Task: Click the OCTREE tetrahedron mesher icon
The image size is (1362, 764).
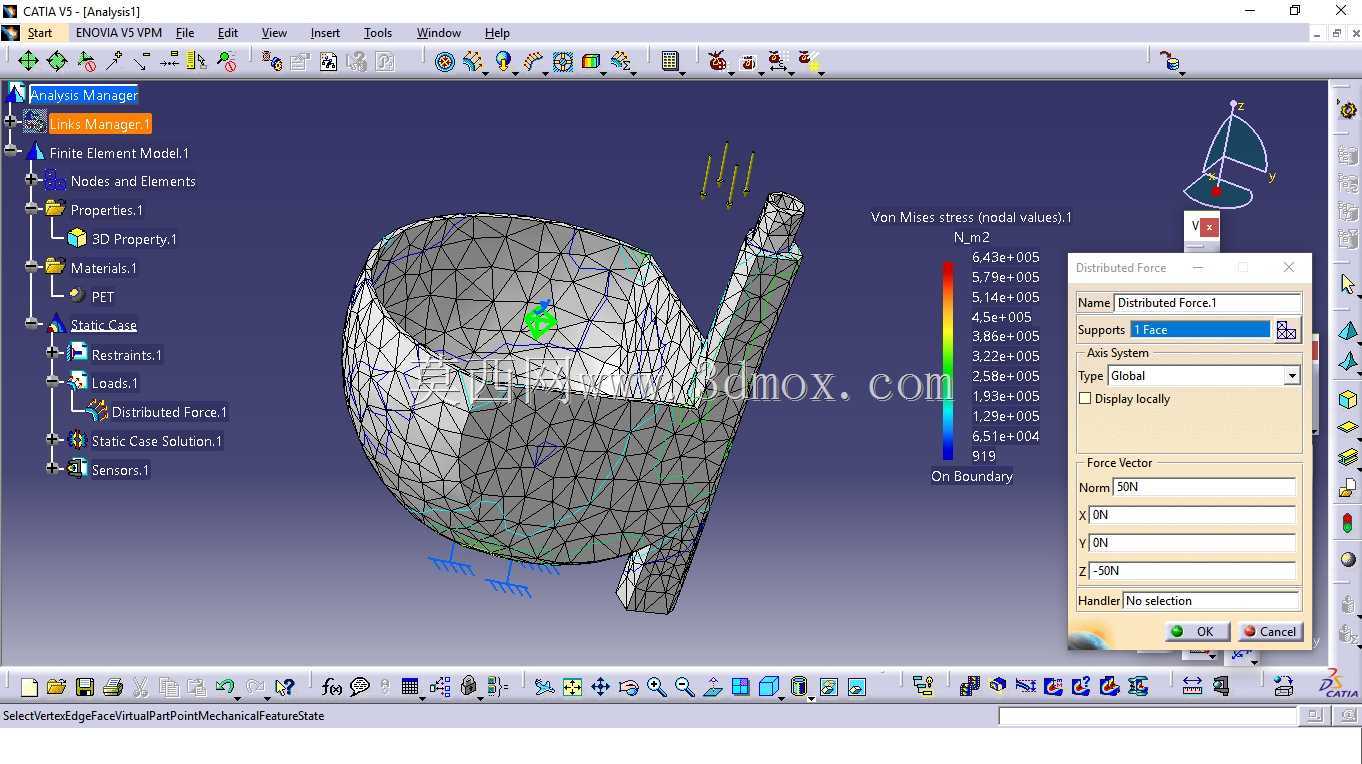Action: coord(1347,331)
